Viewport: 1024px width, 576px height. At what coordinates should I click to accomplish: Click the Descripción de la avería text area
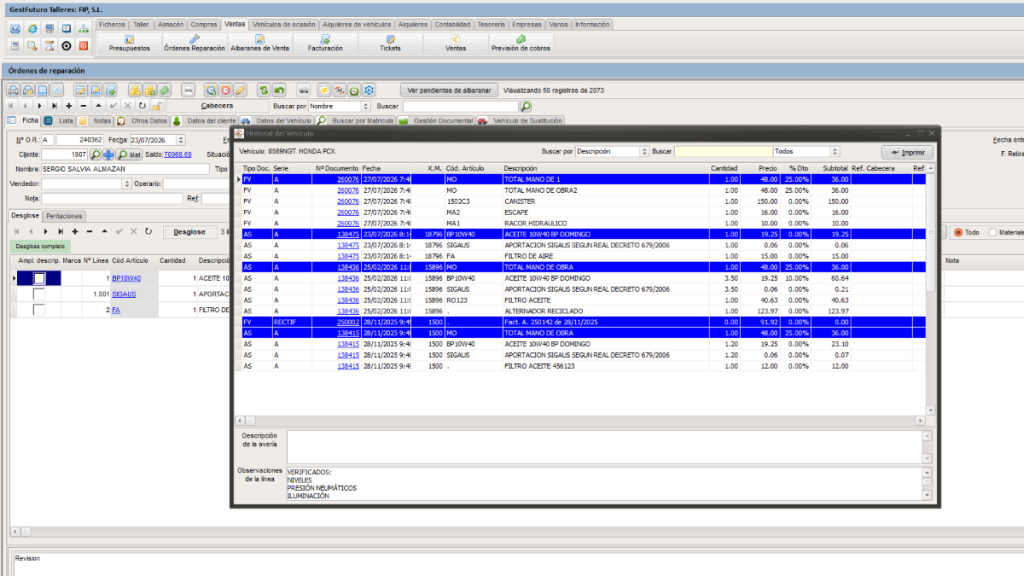pos(606,447)
